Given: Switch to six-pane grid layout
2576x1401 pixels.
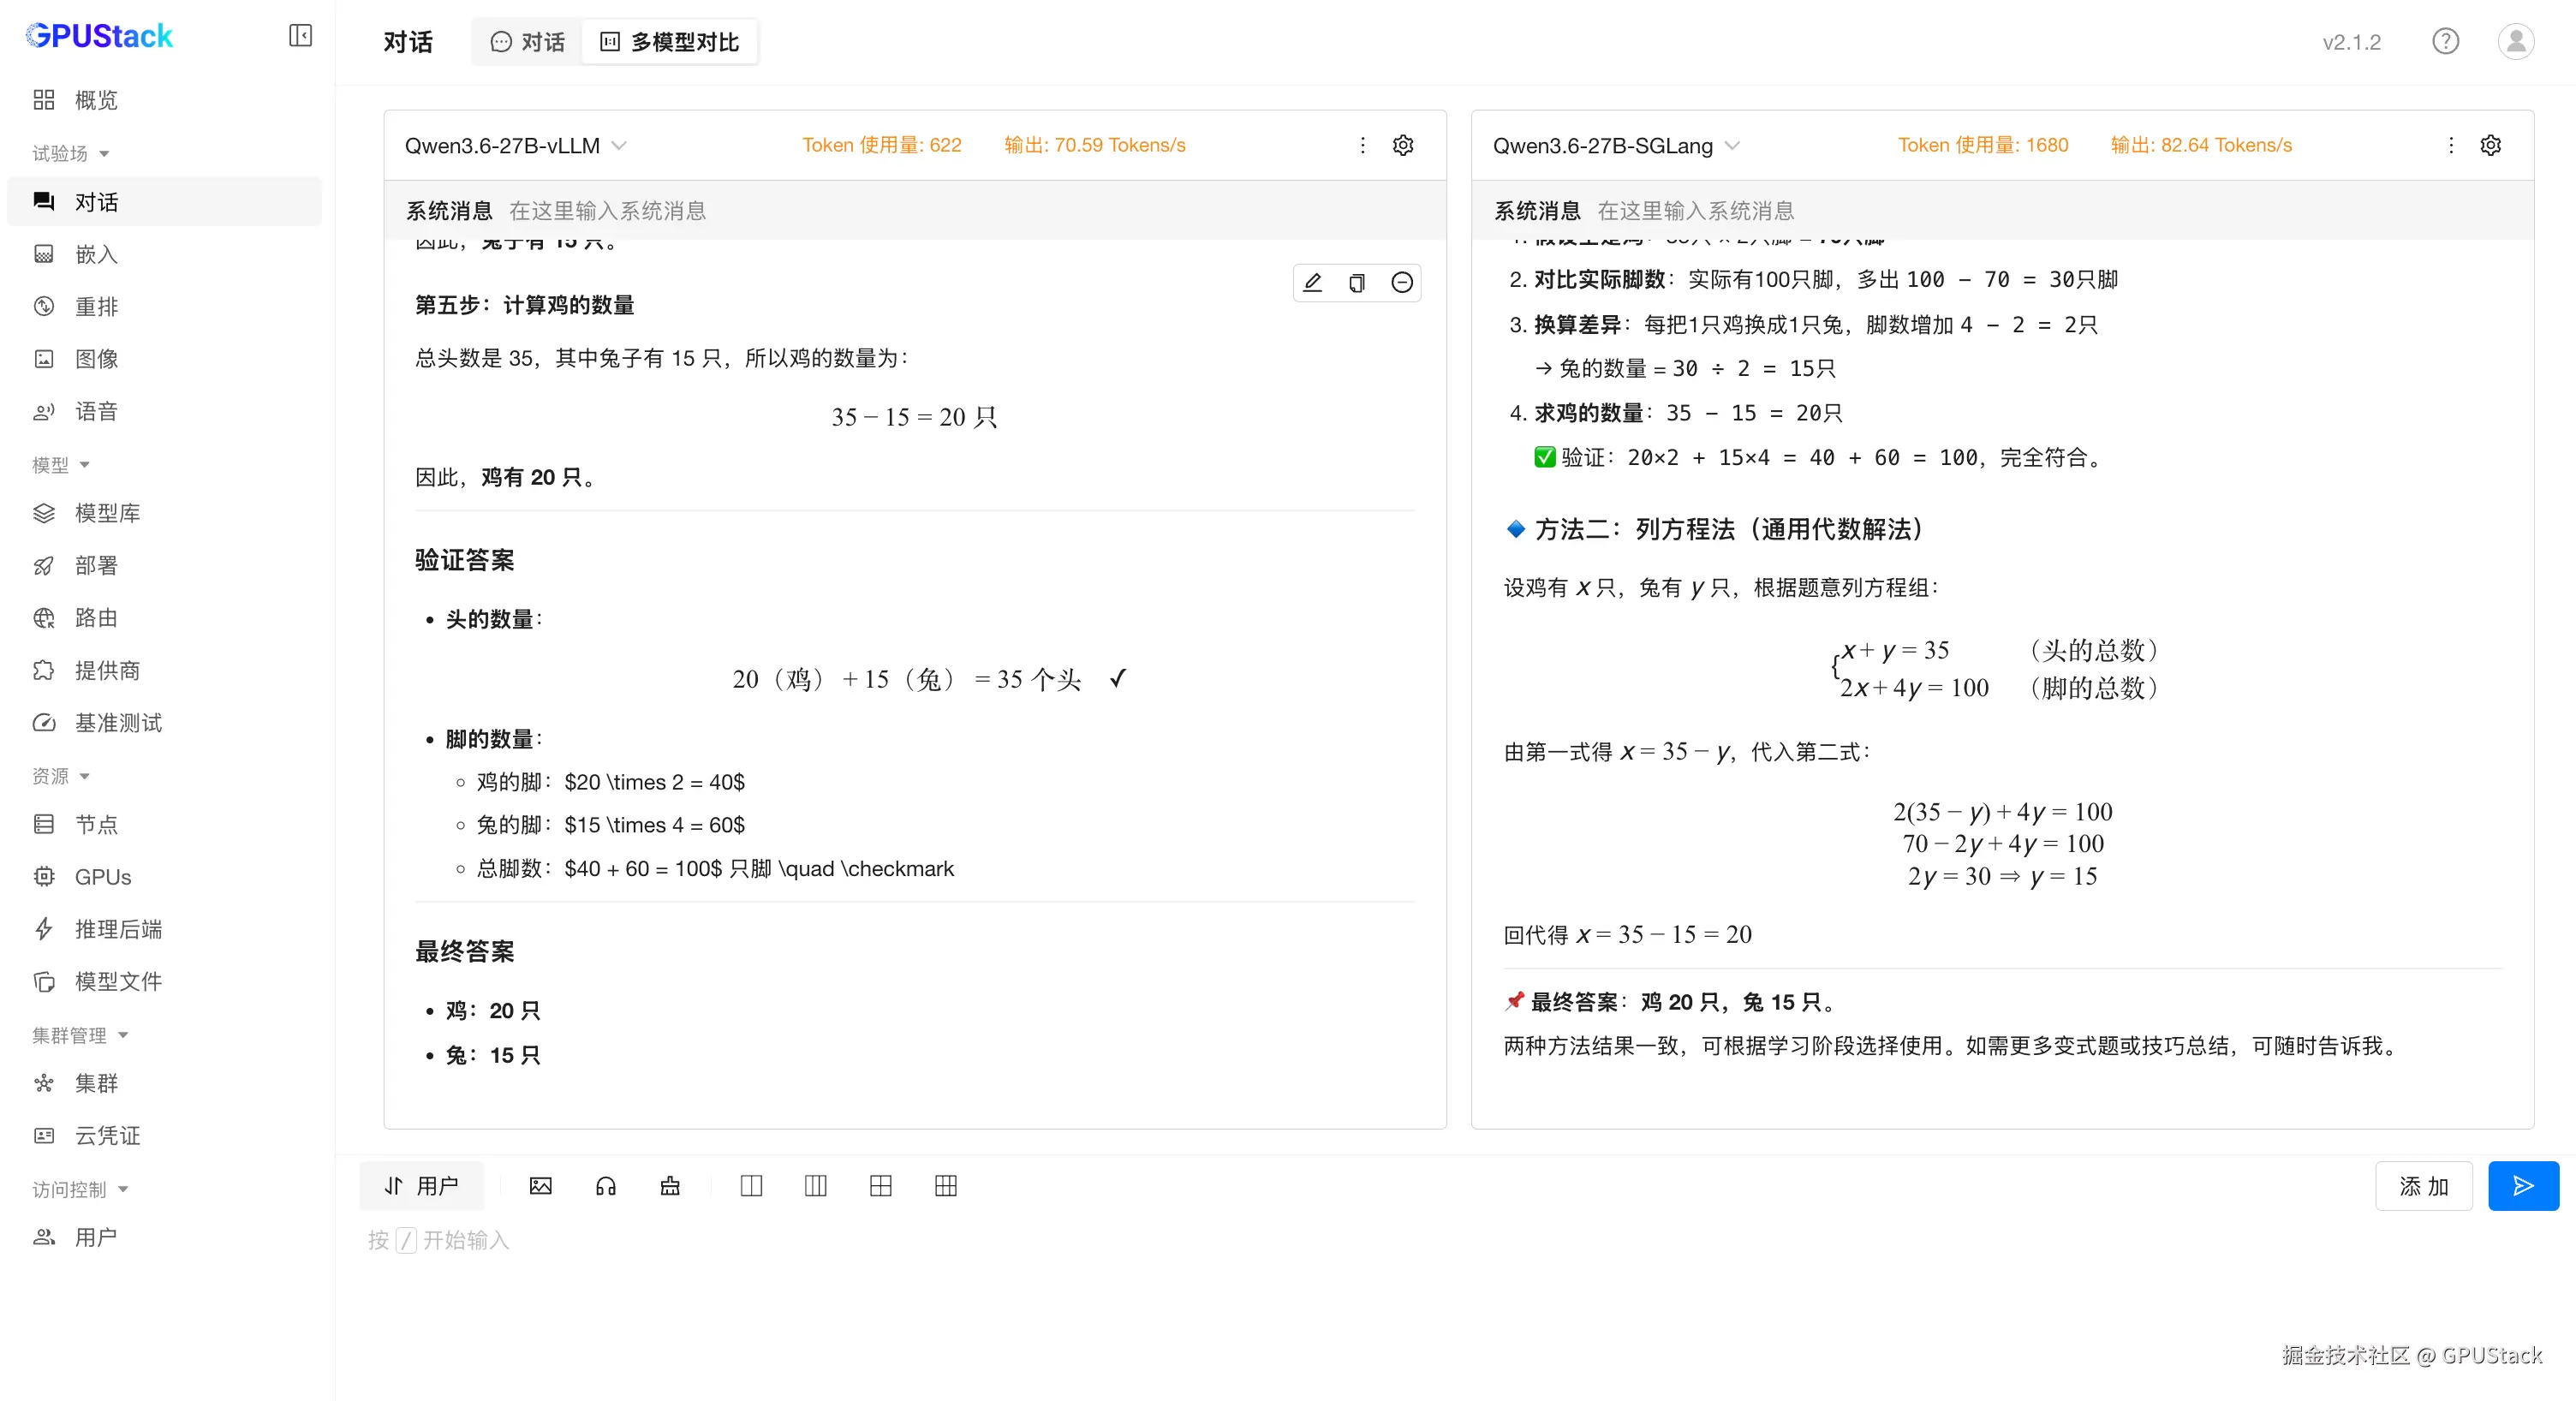Looking at the screenshot, I should click(x=946, y=1186).
